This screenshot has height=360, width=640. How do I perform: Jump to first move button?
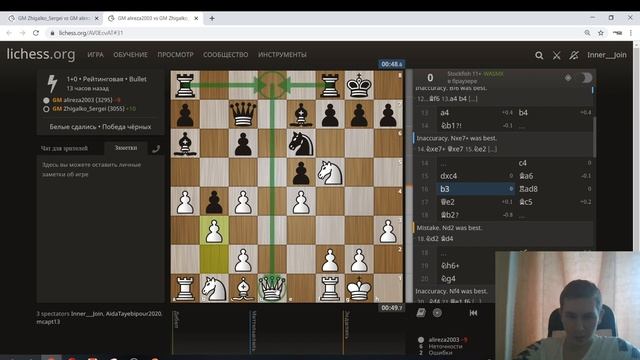coord(473,313)
